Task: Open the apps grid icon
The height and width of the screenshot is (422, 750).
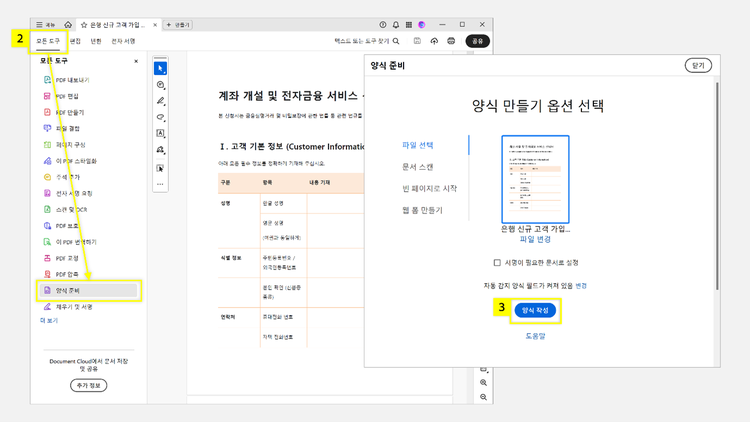Action: click(408, 25)
